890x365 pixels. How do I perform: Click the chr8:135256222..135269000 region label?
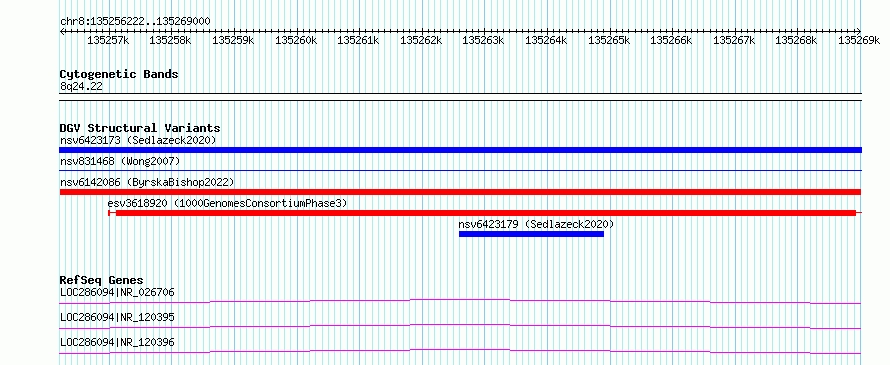point(135,21)
